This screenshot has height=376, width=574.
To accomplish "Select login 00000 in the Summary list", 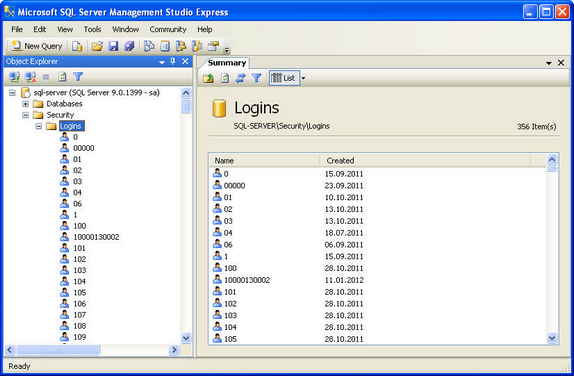I will (x=234, y=186).
